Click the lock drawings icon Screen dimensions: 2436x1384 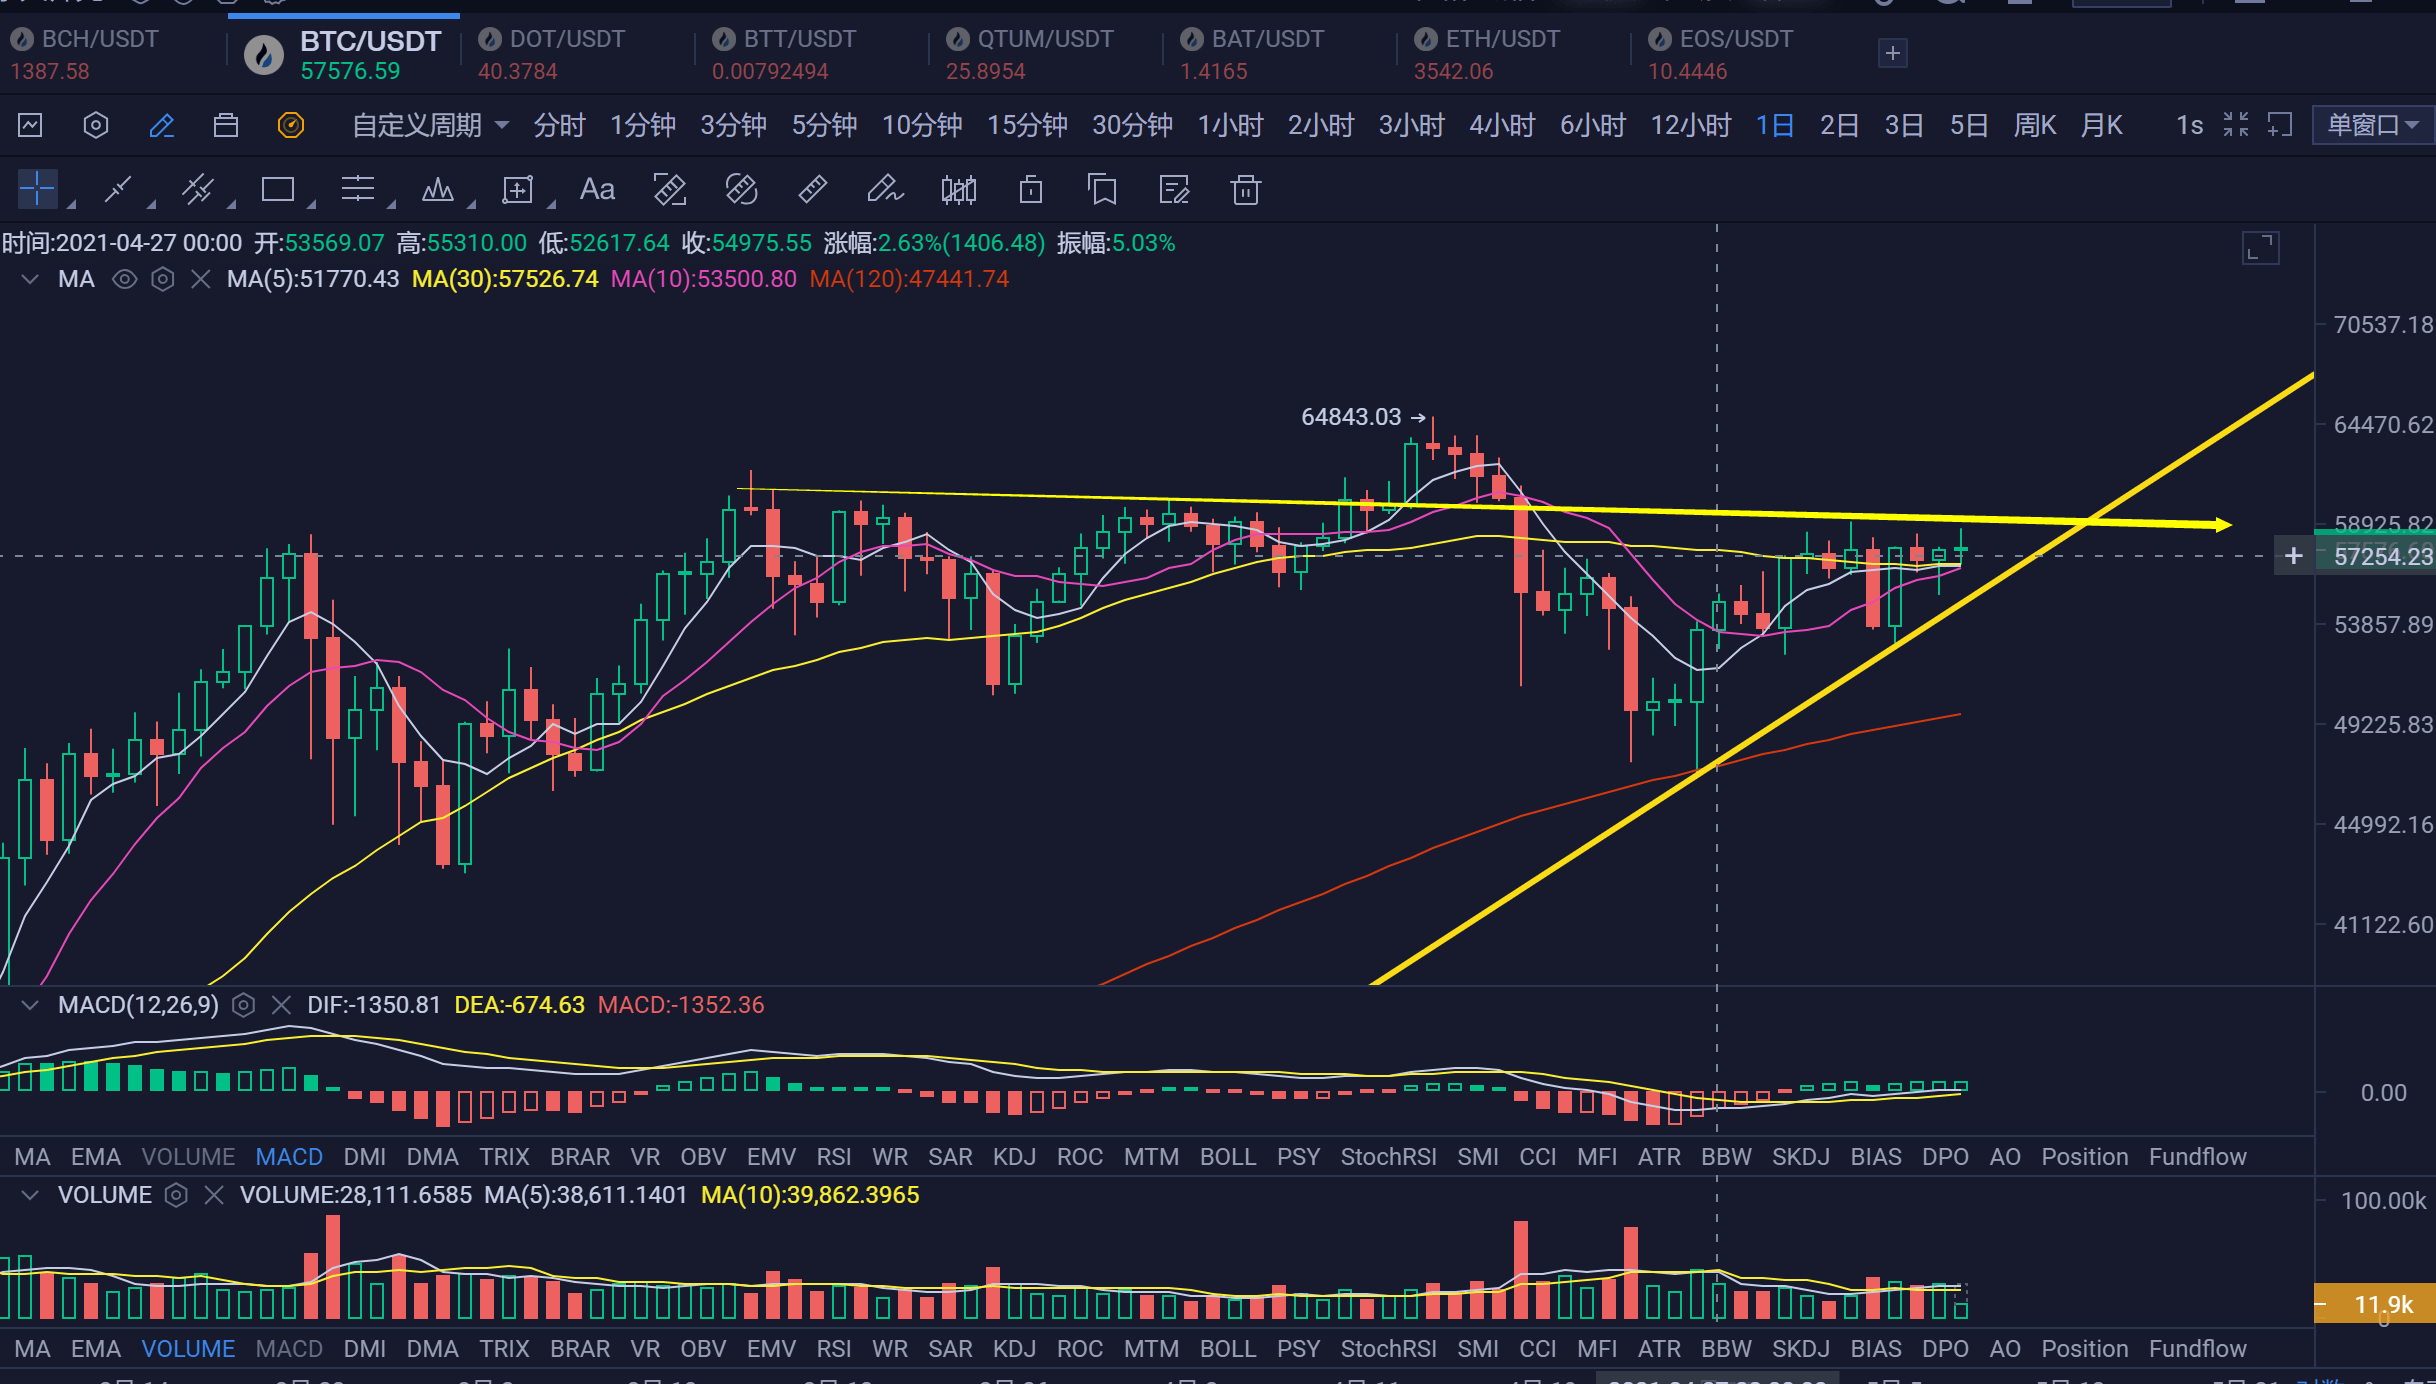coord(1031,189)
